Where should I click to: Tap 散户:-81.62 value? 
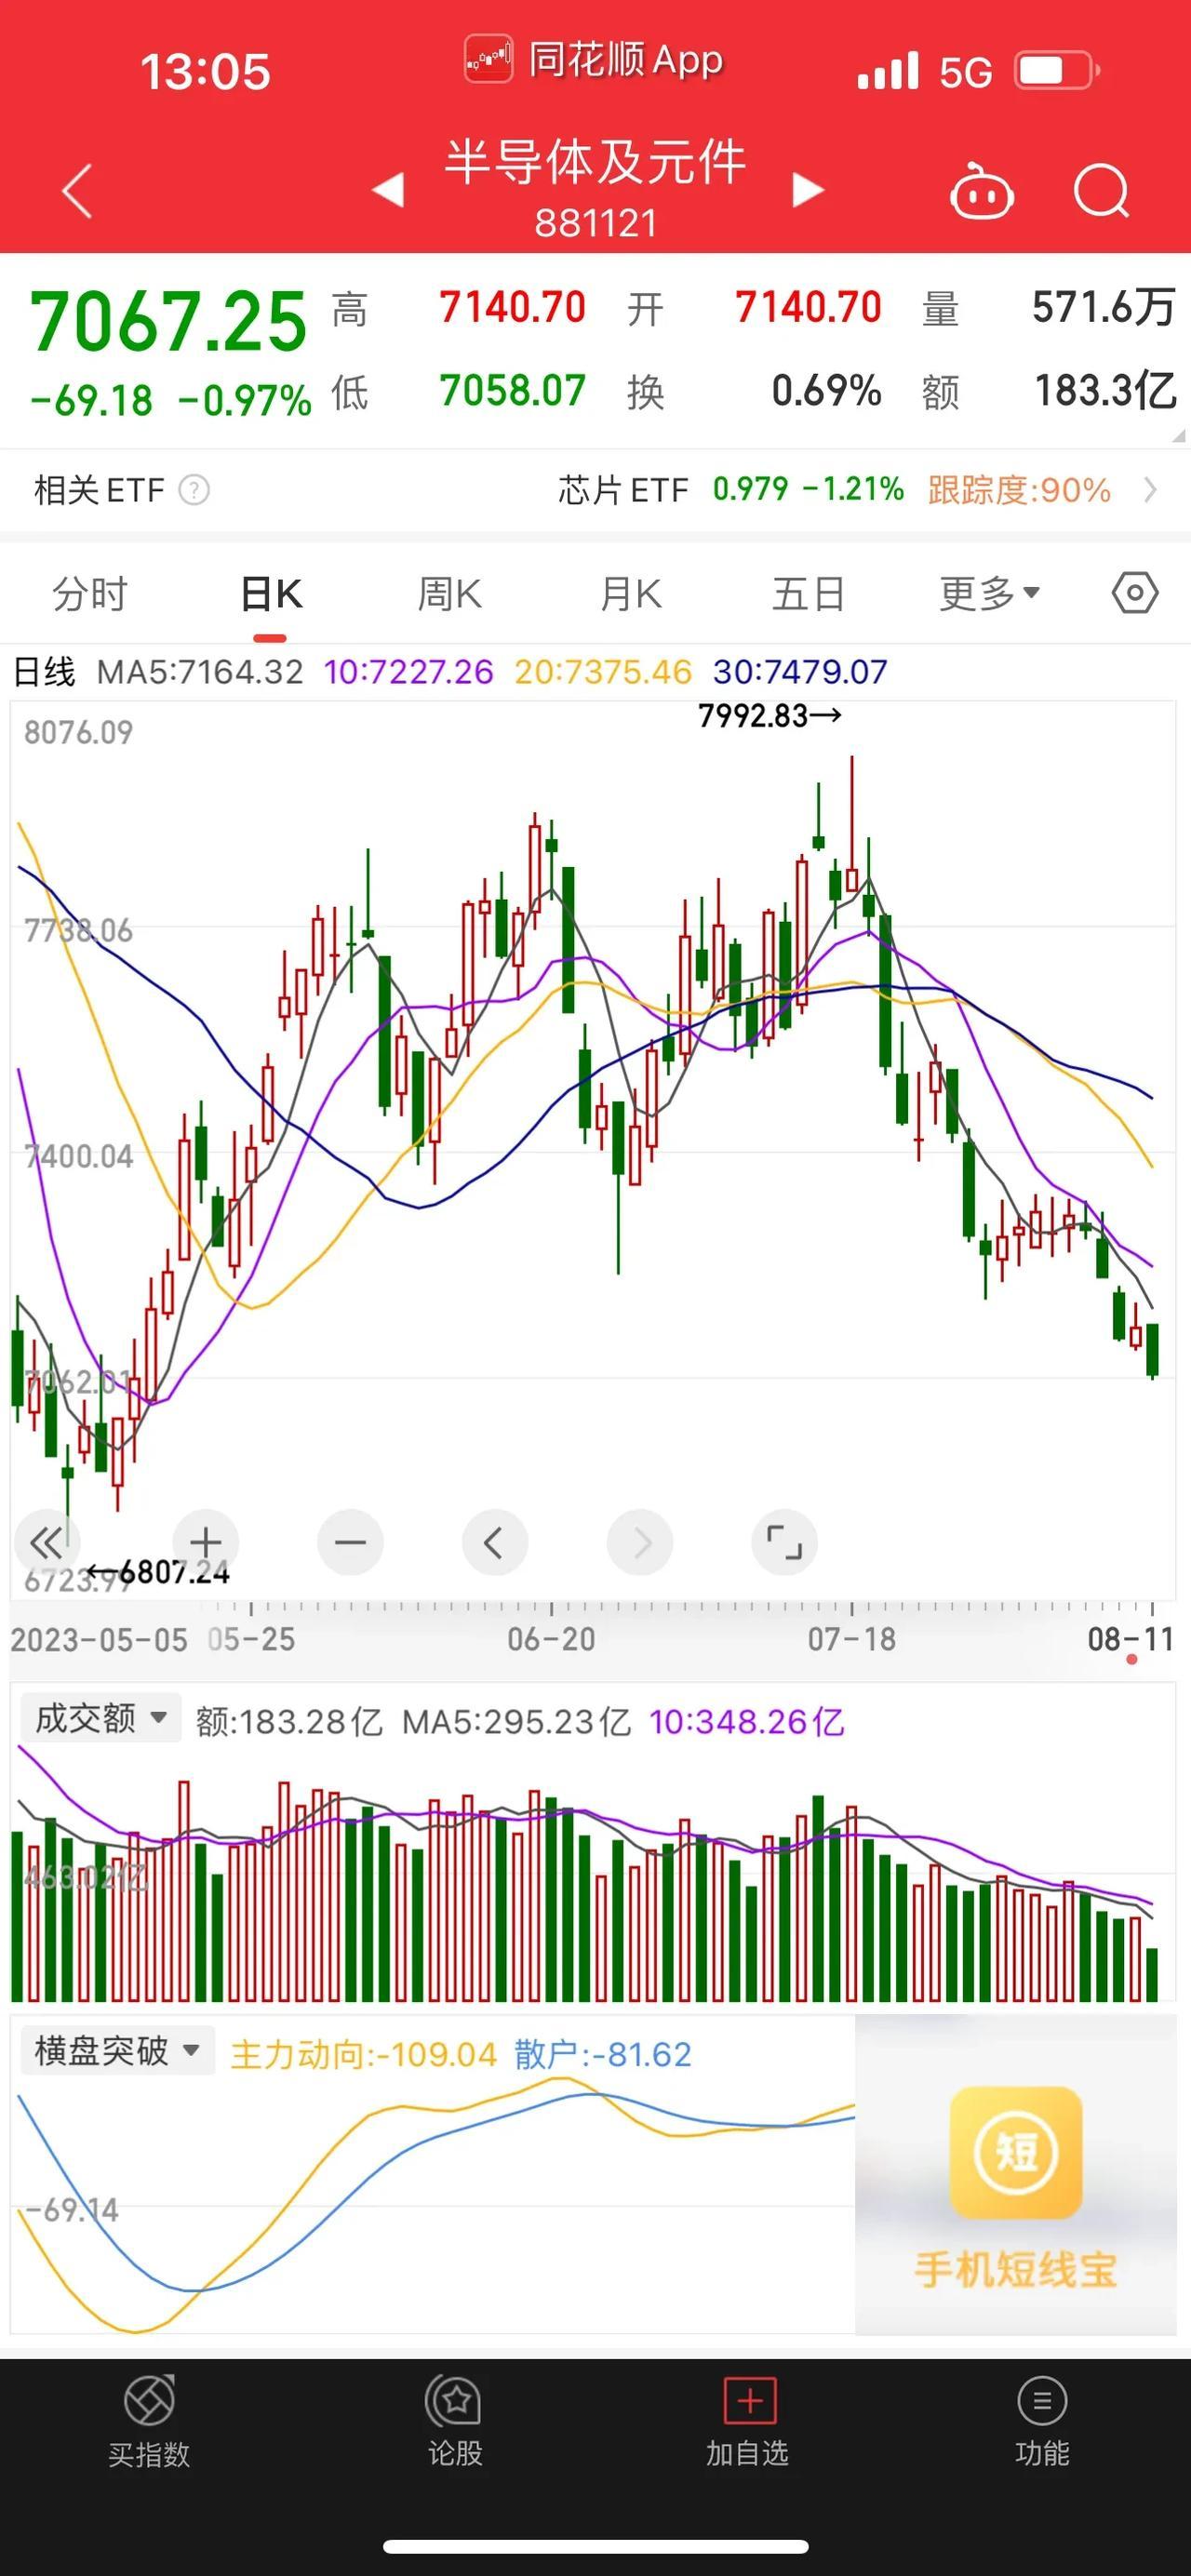click(x=603, y=2054)
